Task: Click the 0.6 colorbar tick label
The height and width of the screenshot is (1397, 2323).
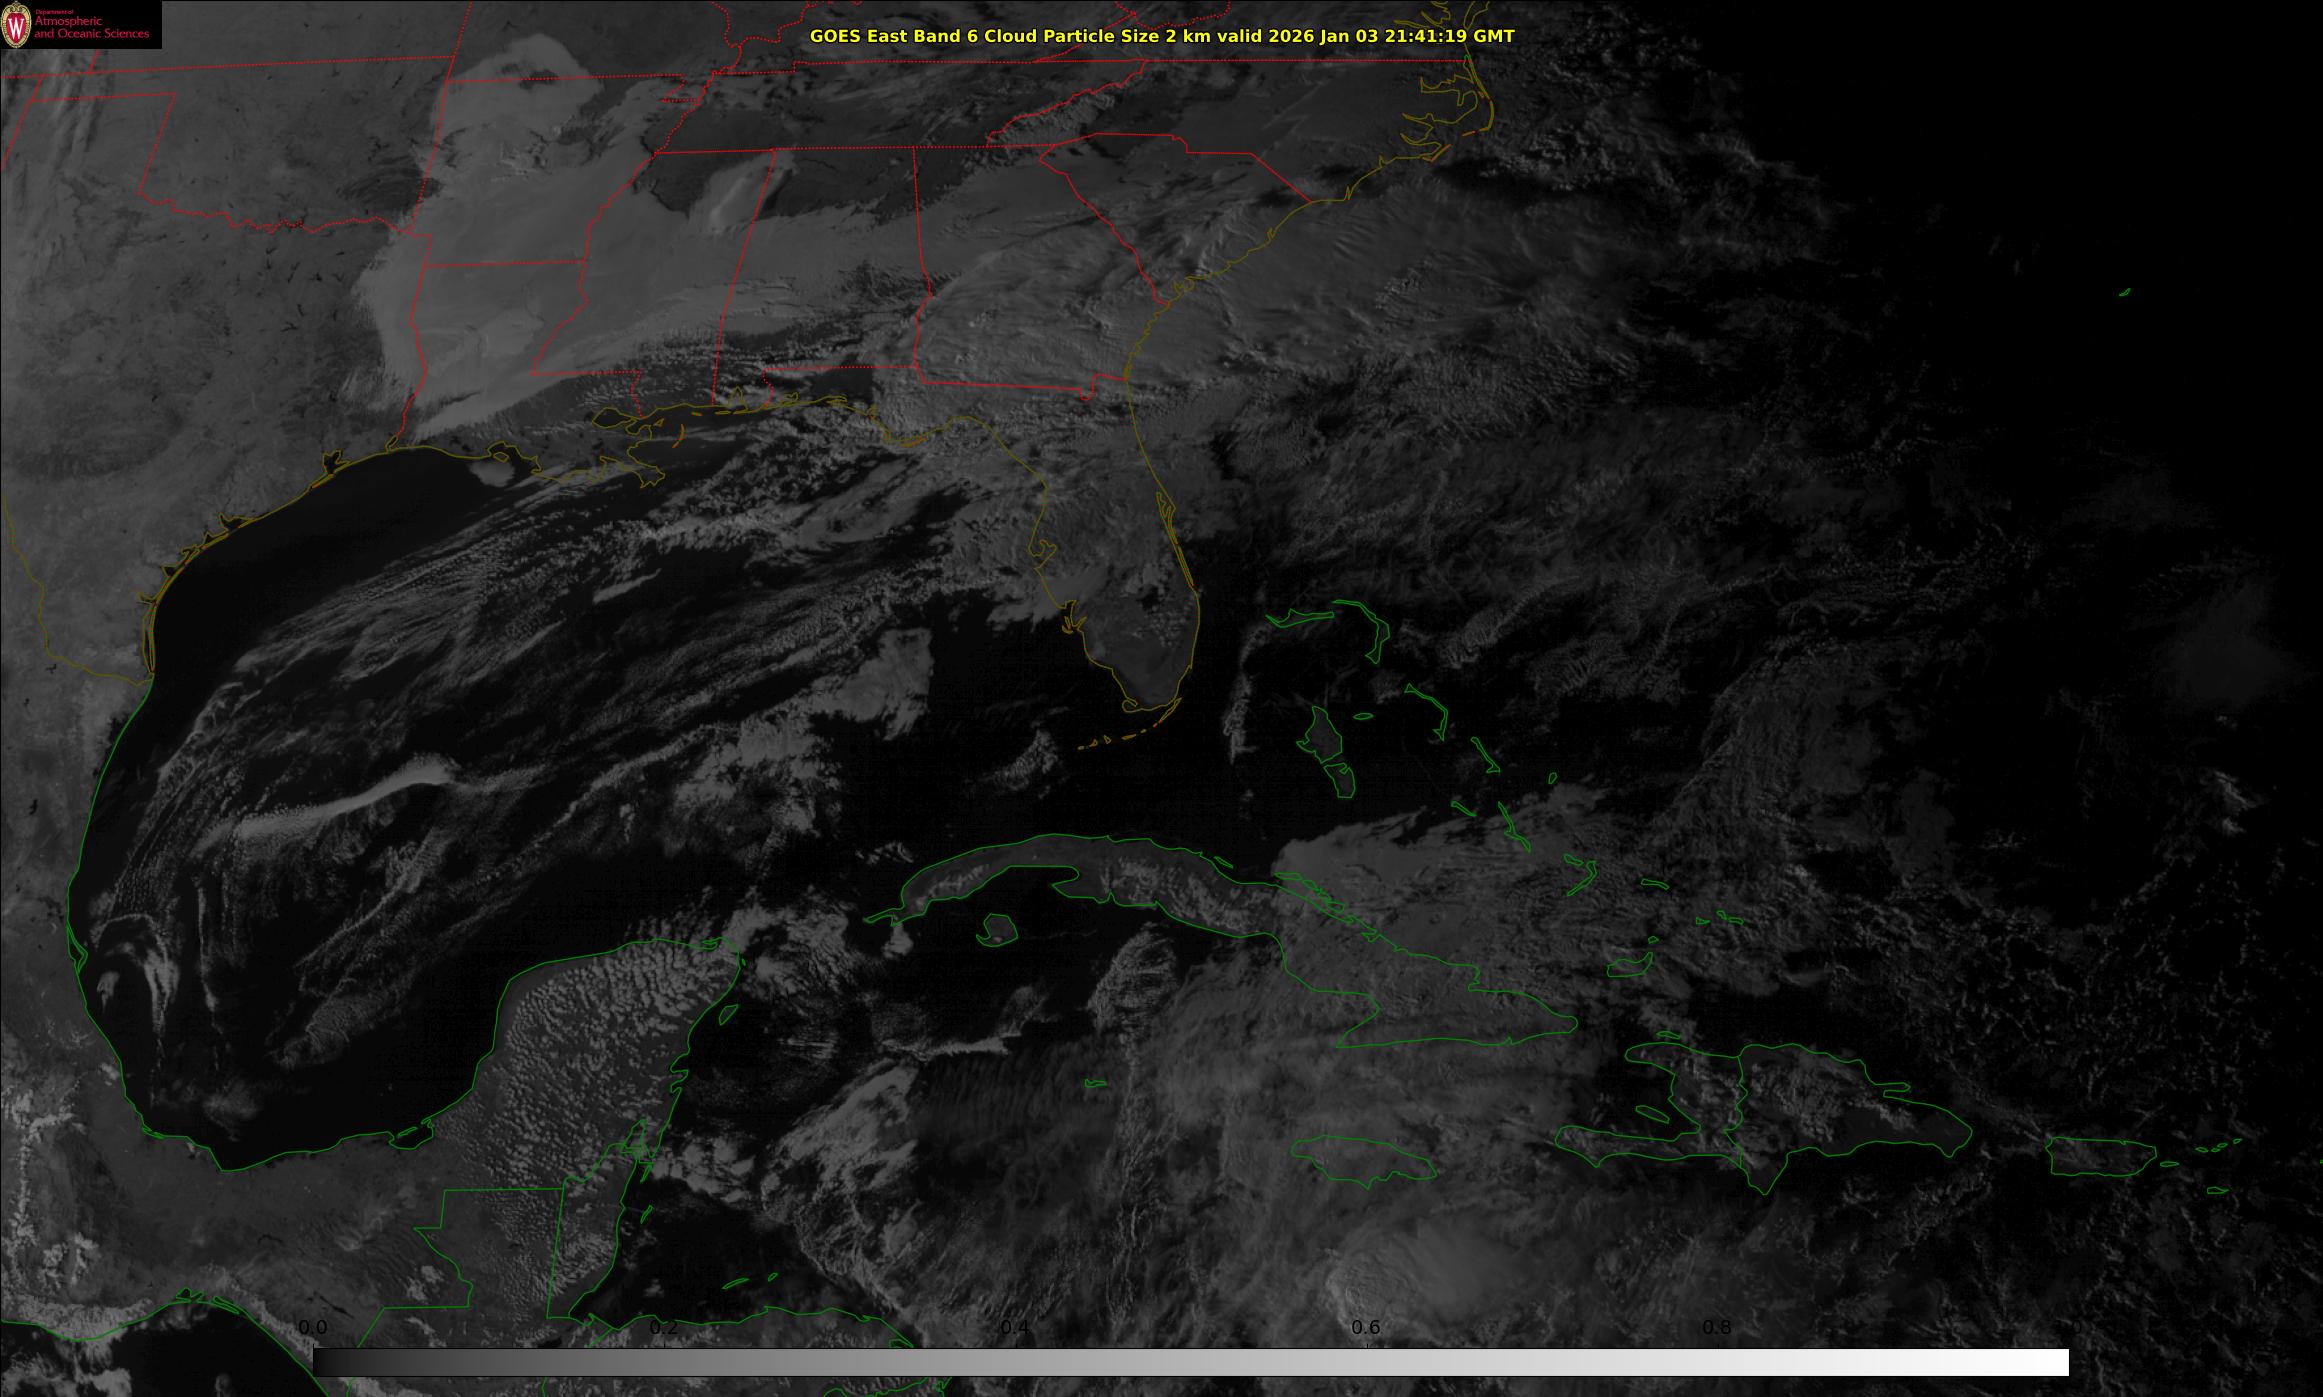Action: pyautogui.click(x=1365, y=1328)
